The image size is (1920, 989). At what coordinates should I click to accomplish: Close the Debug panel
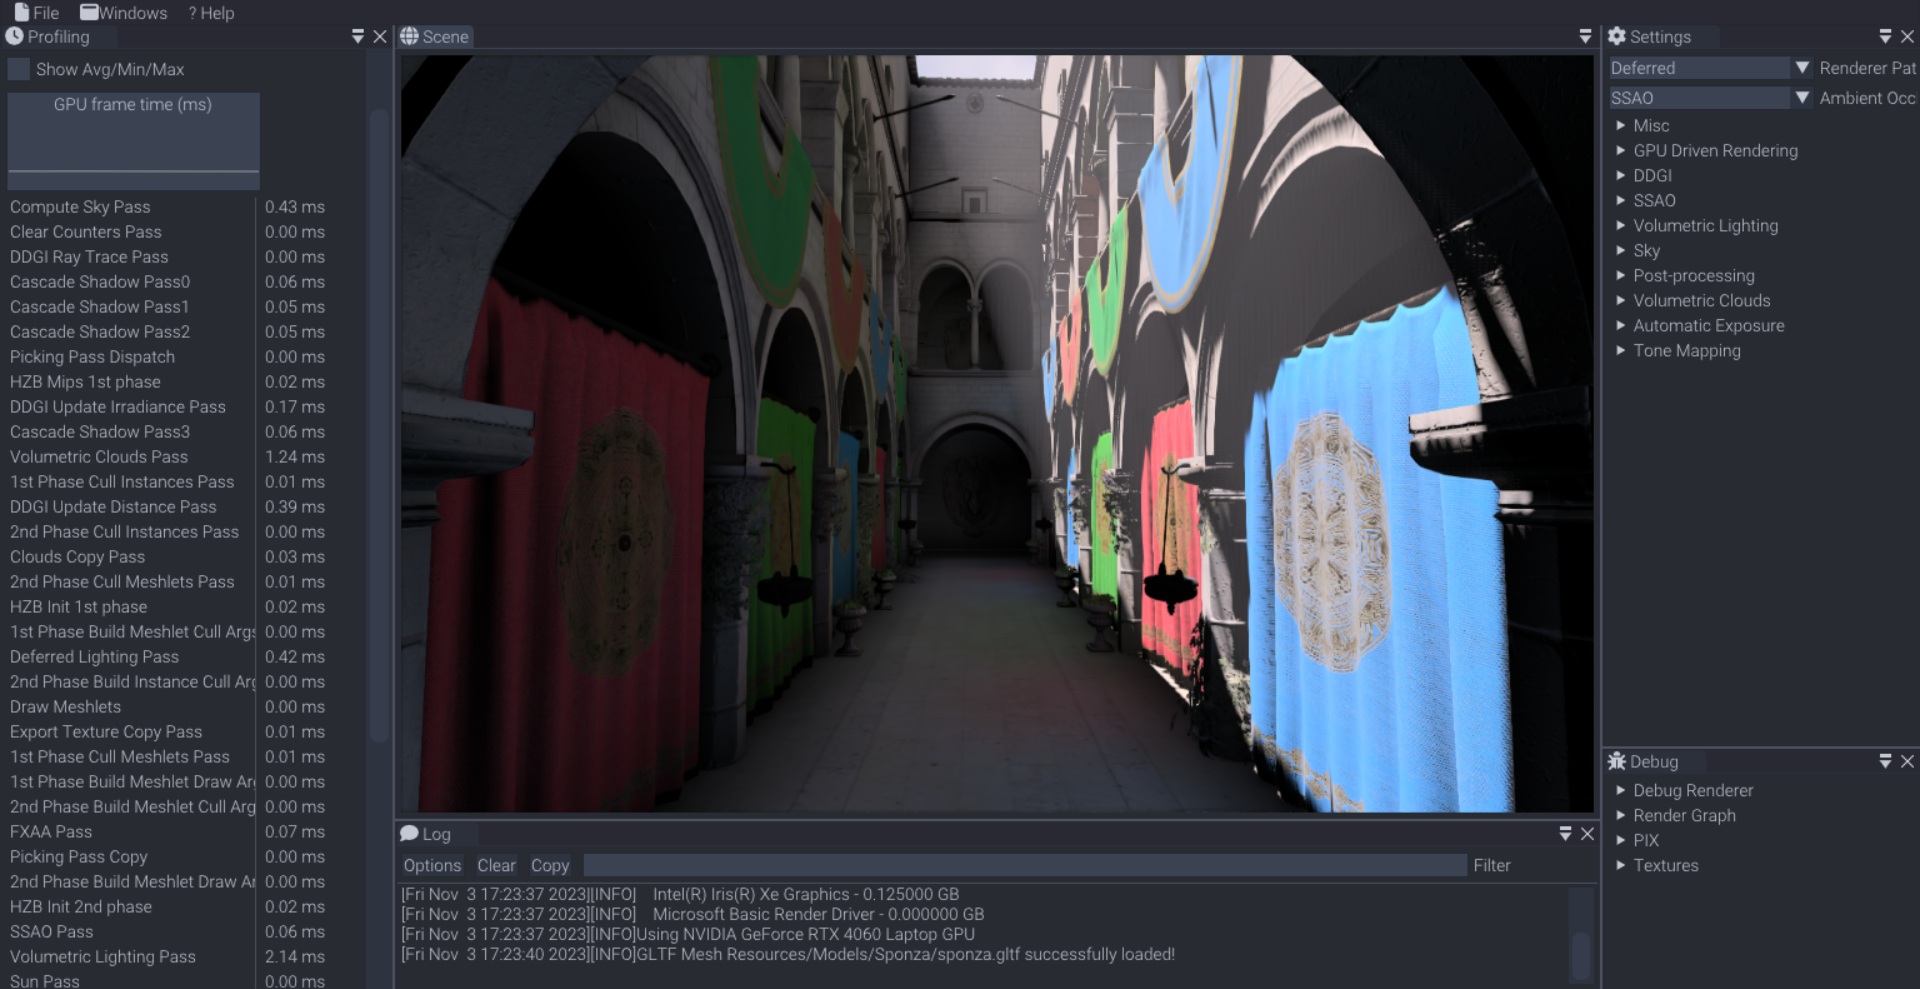(1907, 761)
